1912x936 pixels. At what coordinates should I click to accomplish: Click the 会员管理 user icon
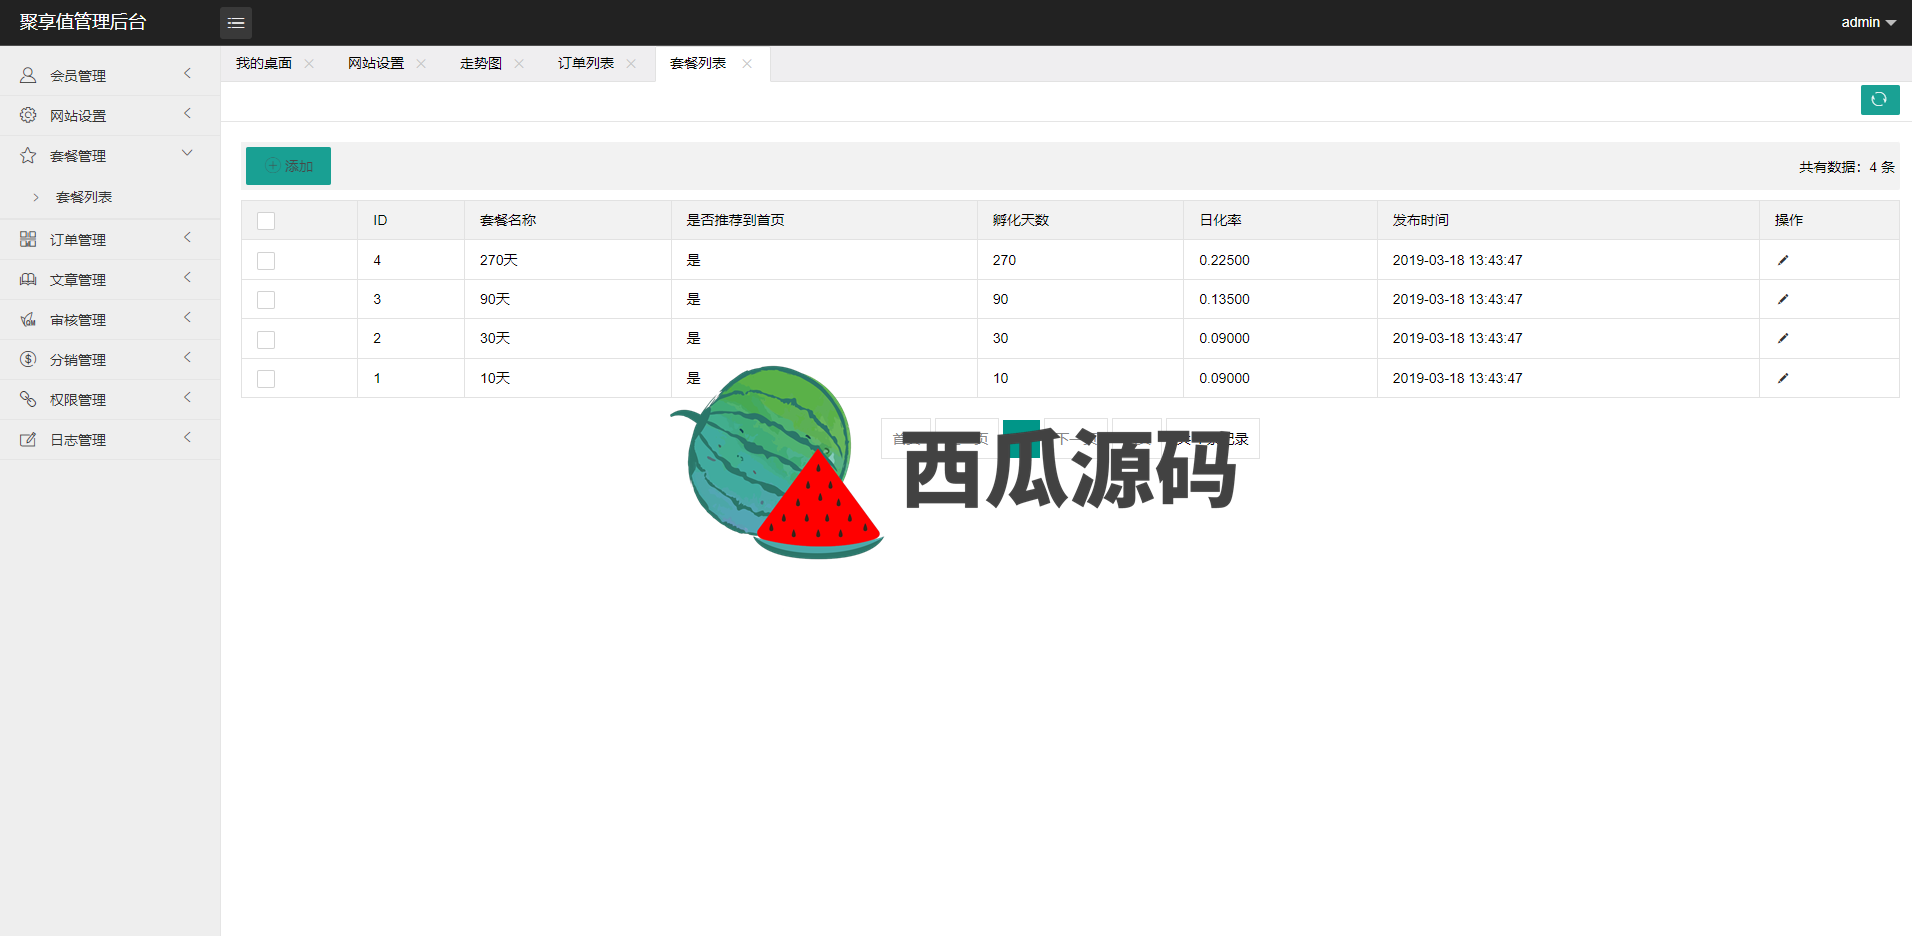coord(28,75)
